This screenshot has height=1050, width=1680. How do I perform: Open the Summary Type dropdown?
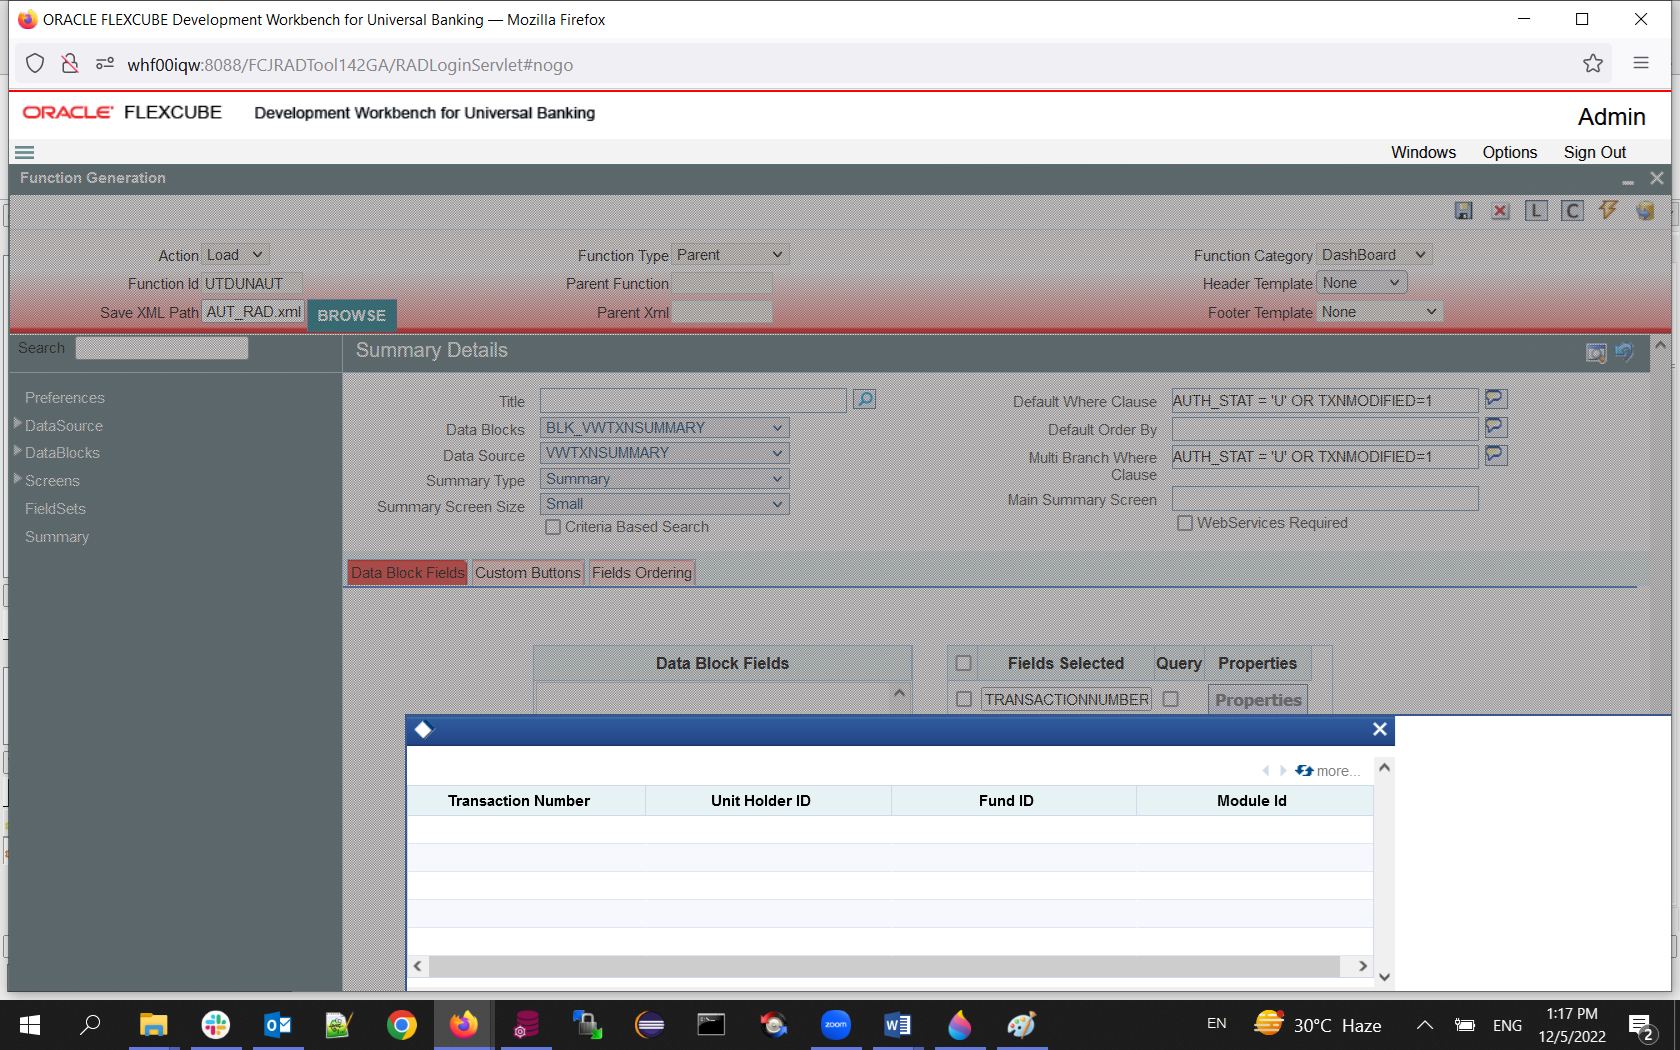click(x=665, y=479)
